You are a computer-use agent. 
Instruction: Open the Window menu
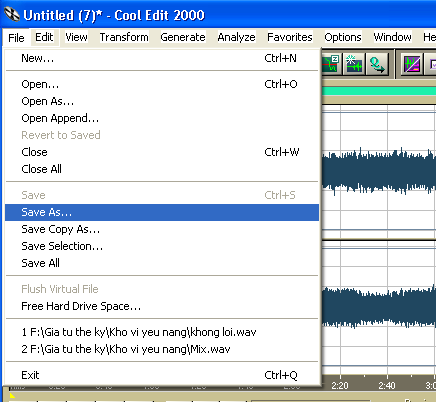(x=392, y=37)
